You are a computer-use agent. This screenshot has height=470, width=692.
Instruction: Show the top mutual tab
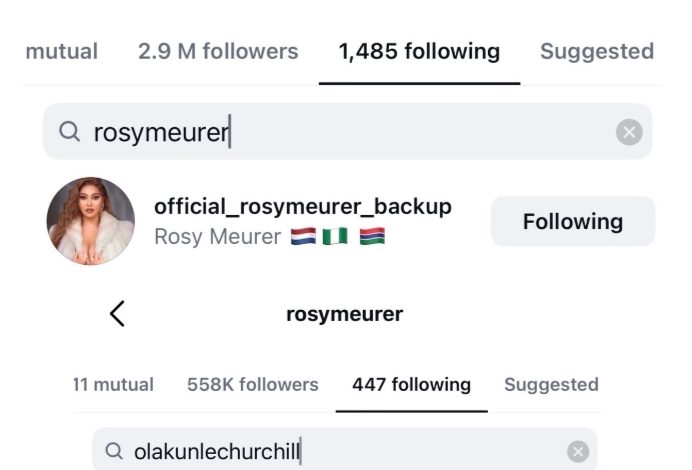click(x=62, y=51)
